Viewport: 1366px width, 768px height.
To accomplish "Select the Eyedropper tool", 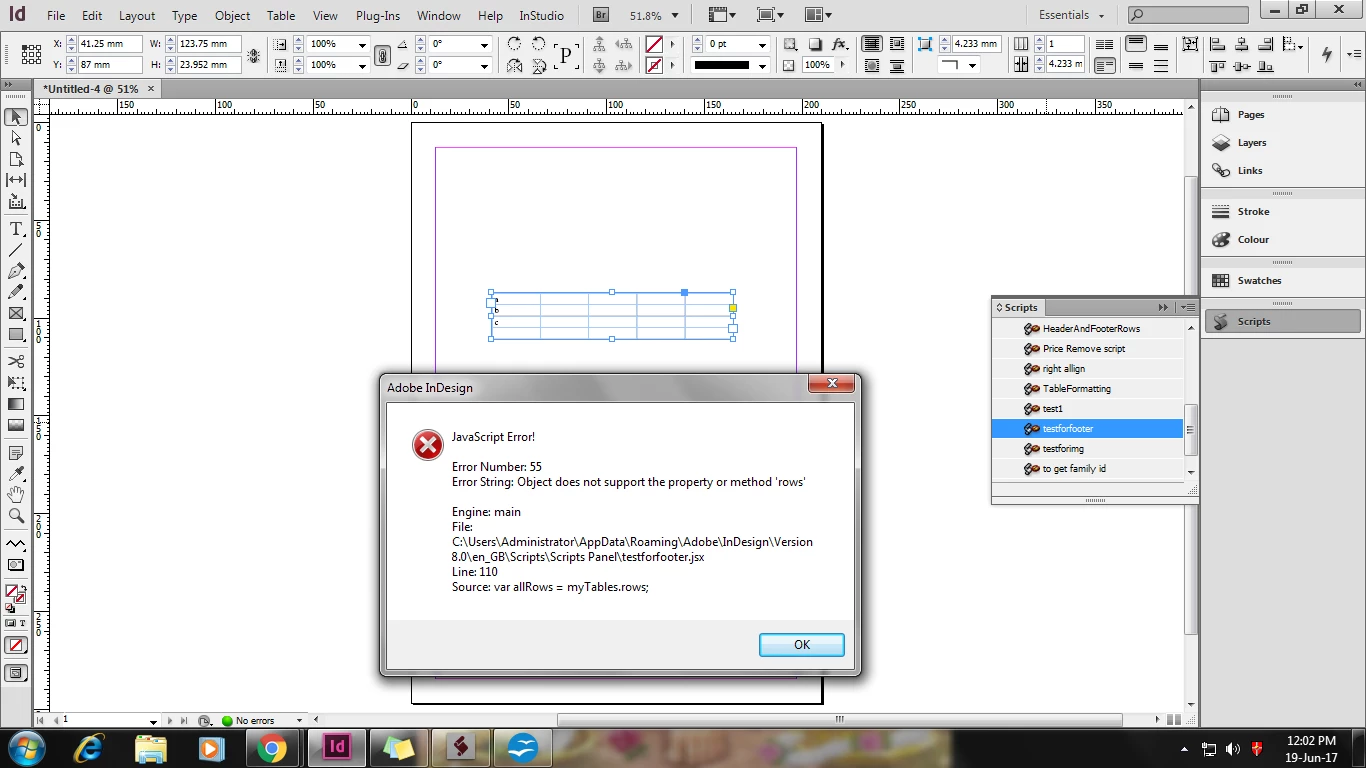I will point(16,474).
